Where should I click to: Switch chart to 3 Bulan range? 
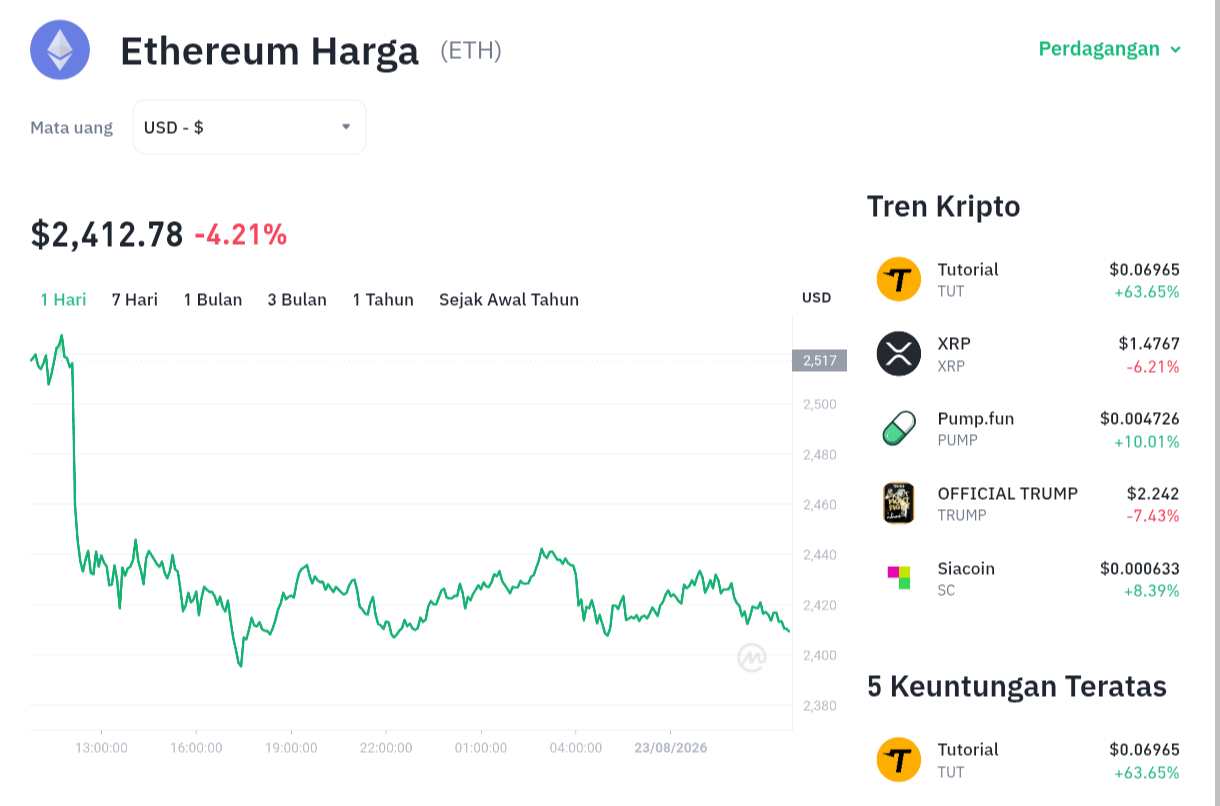coord(297,299)
